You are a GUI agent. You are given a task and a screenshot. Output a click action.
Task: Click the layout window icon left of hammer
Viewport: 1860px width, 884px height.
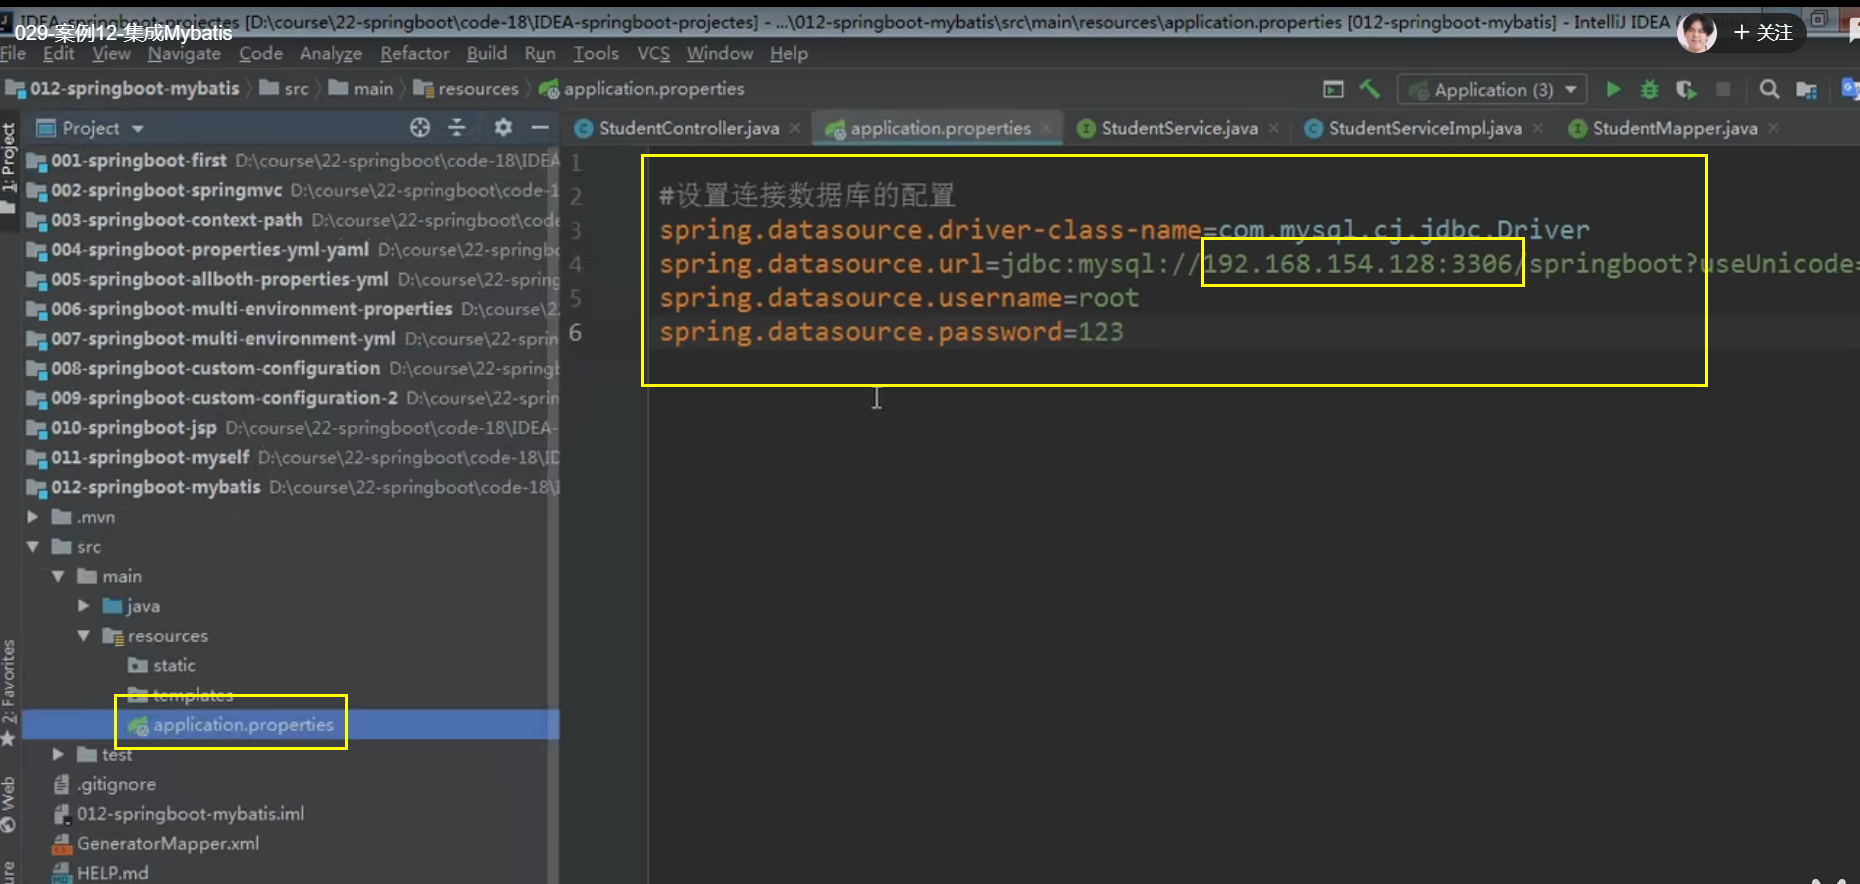1333,90
